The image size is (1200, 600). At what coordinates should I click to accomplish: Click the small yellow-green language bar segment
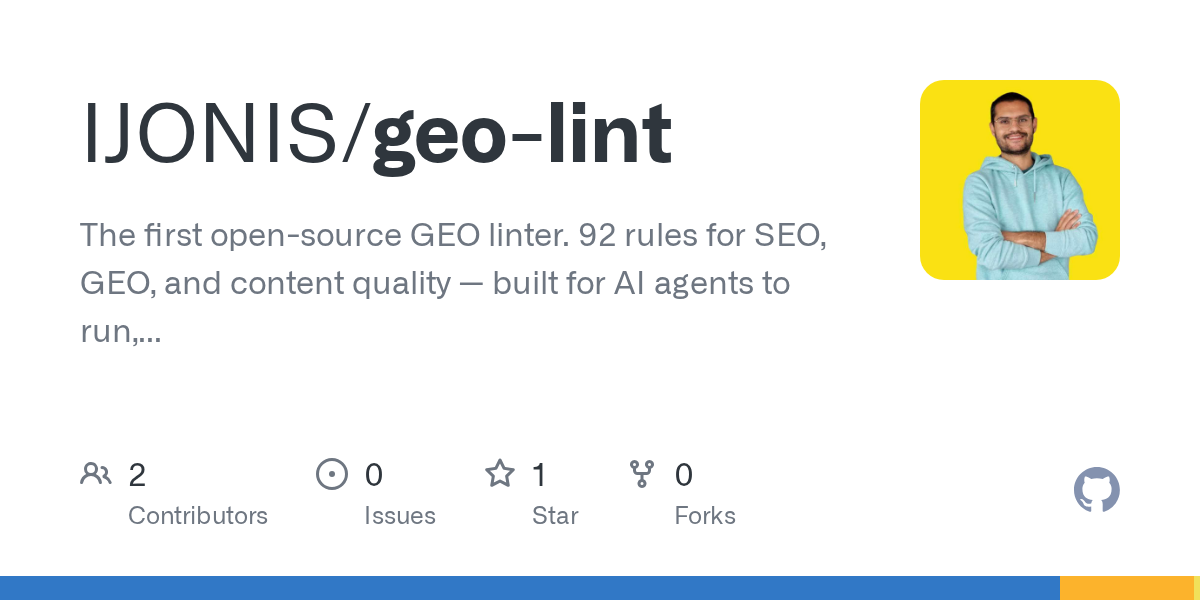pos(1196,588)
